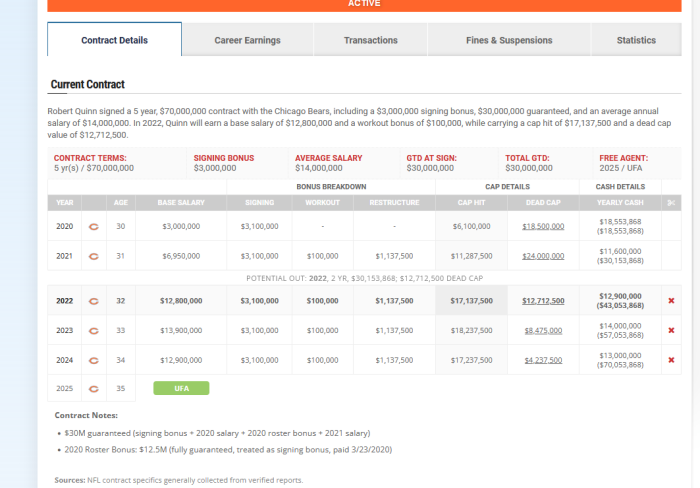The height and width of the screenshot is (488, 700).
Task: Select 2020 cap hit $6,100,000
Action: (471, 226)
